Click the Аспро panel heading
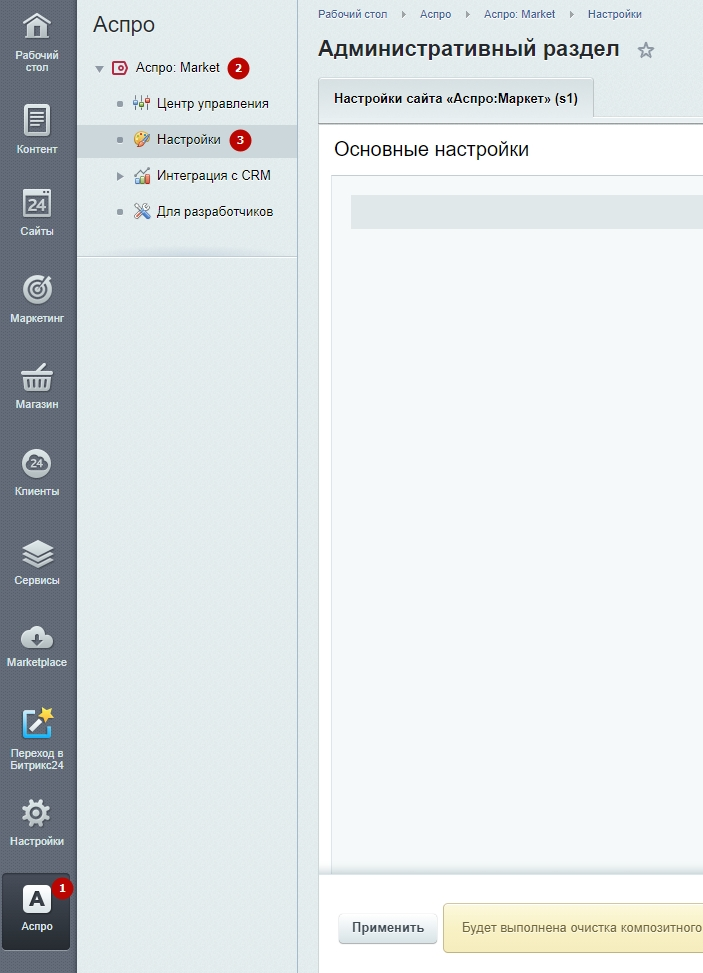The height and width of the screenshot is (973, 703). click(123, 25)
